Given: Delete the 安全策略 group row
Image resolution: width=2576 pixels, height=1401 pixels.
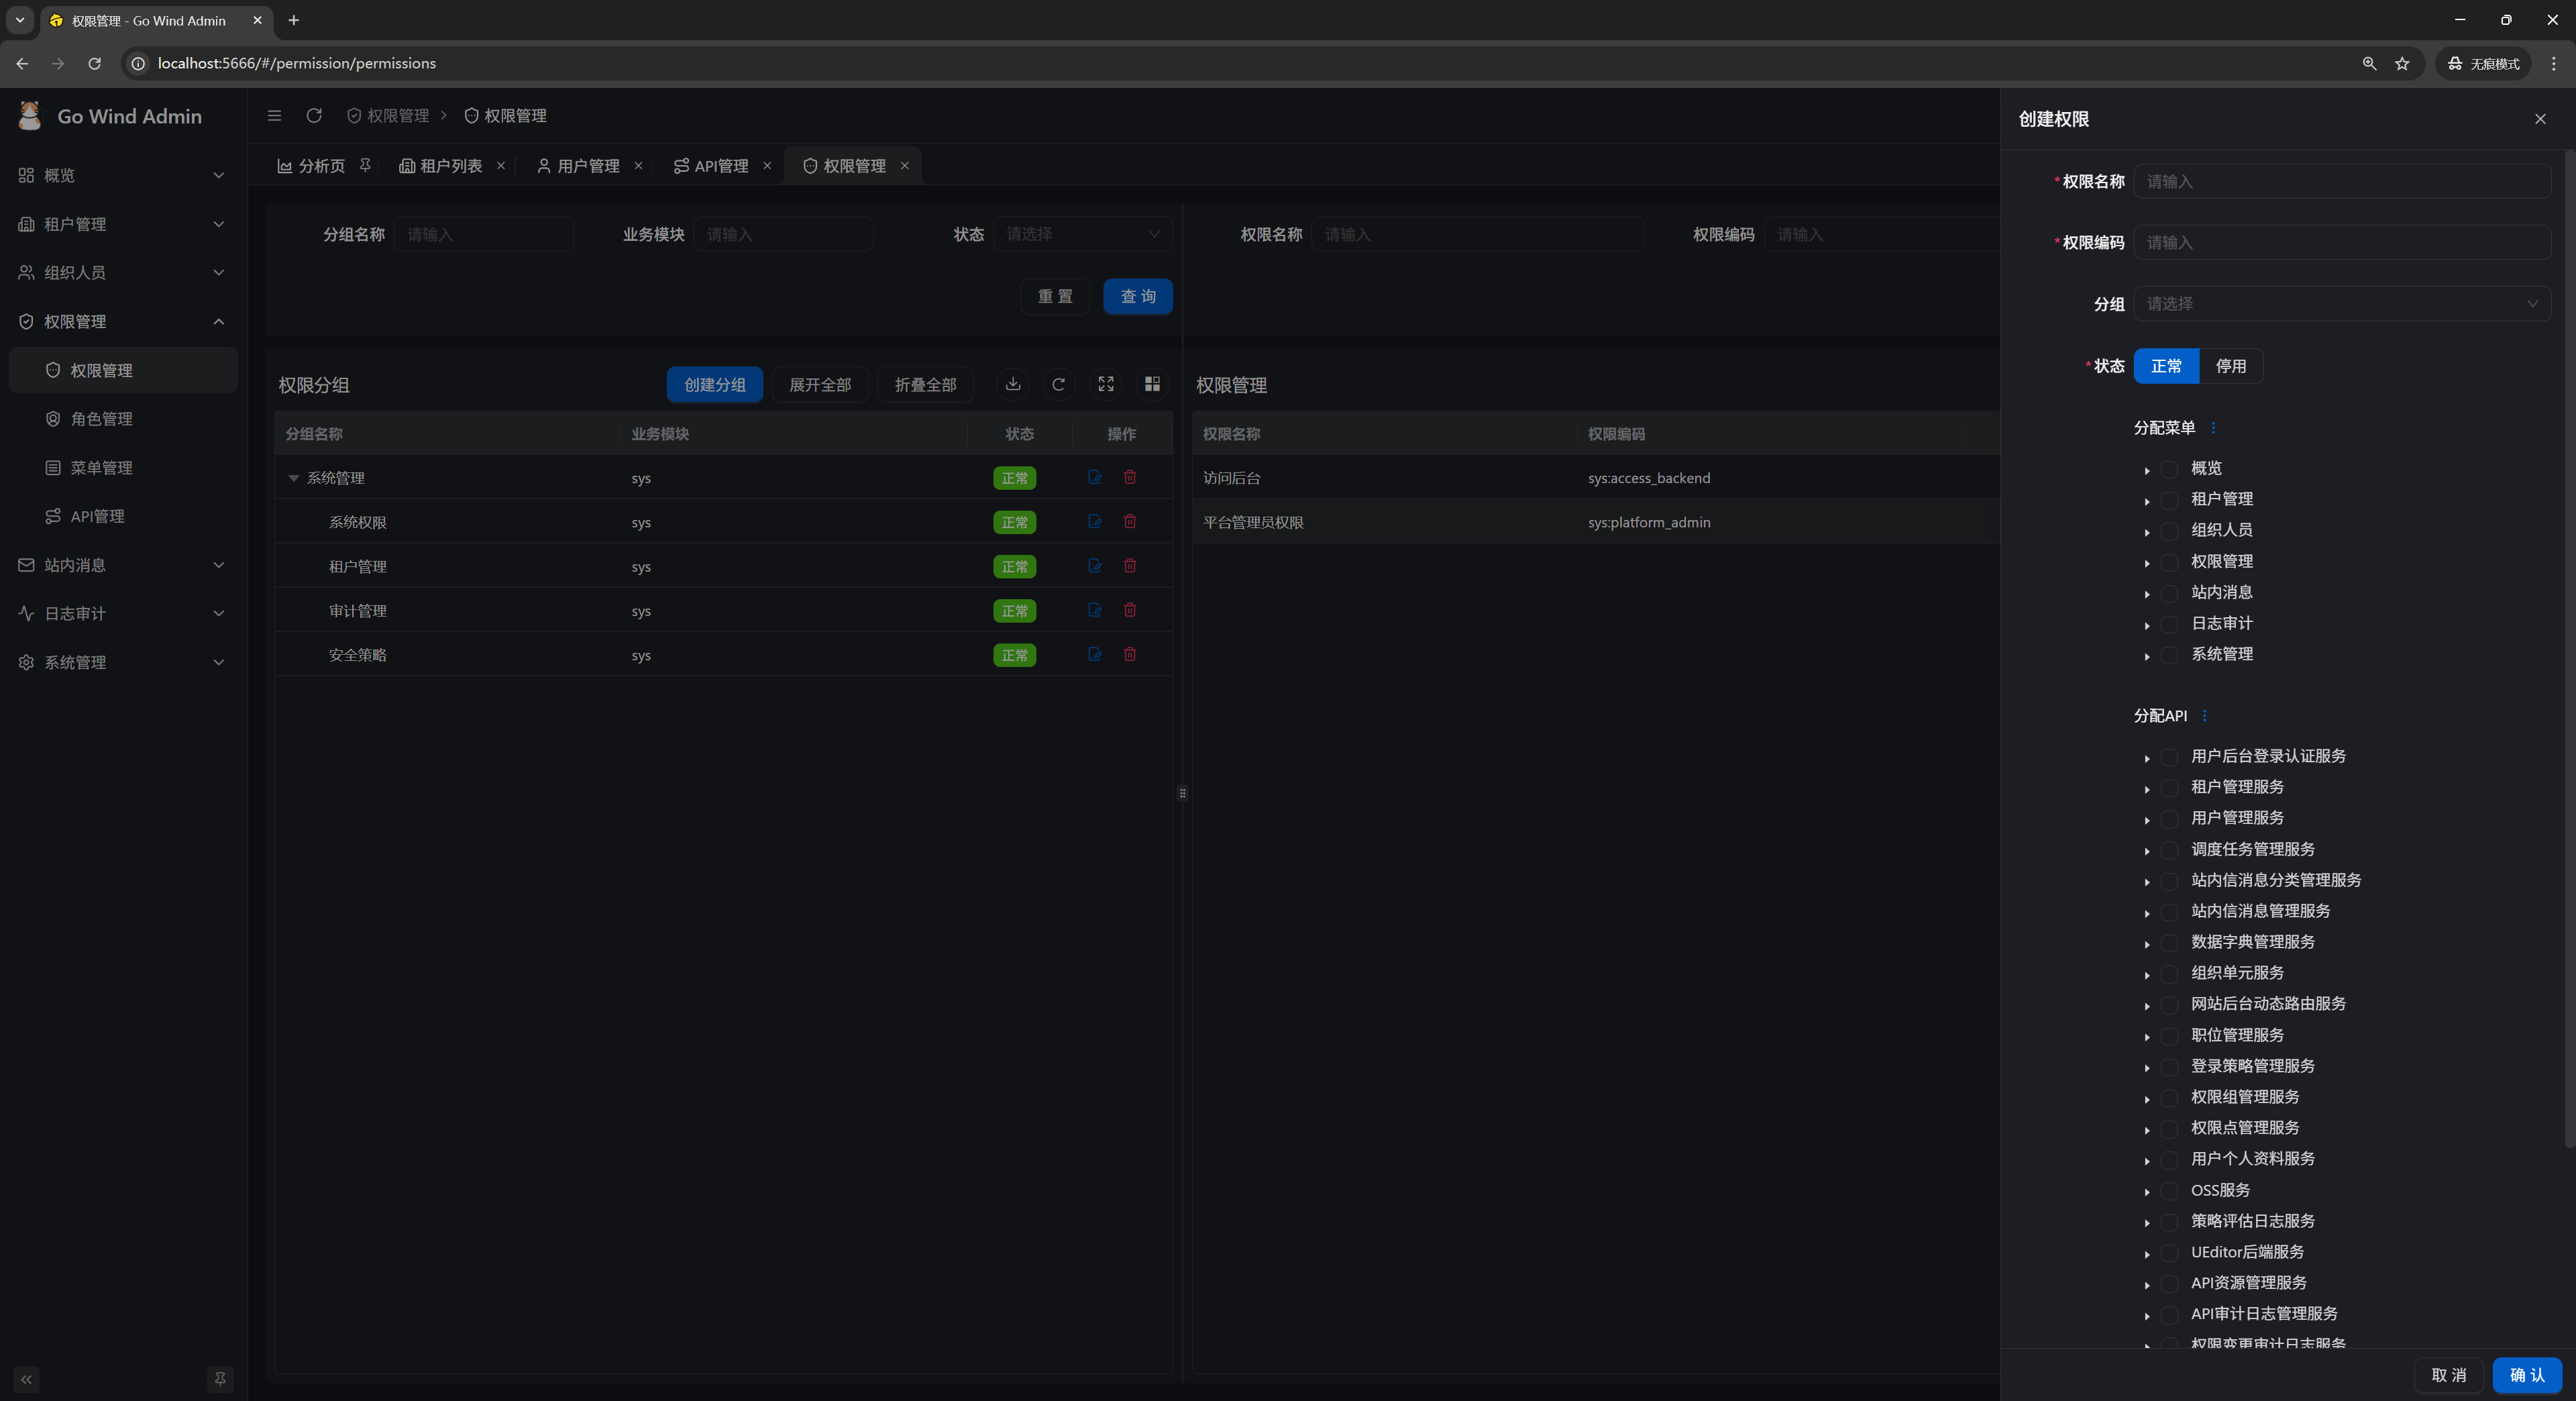Looking at the screenshot, I should [1130, 654].
